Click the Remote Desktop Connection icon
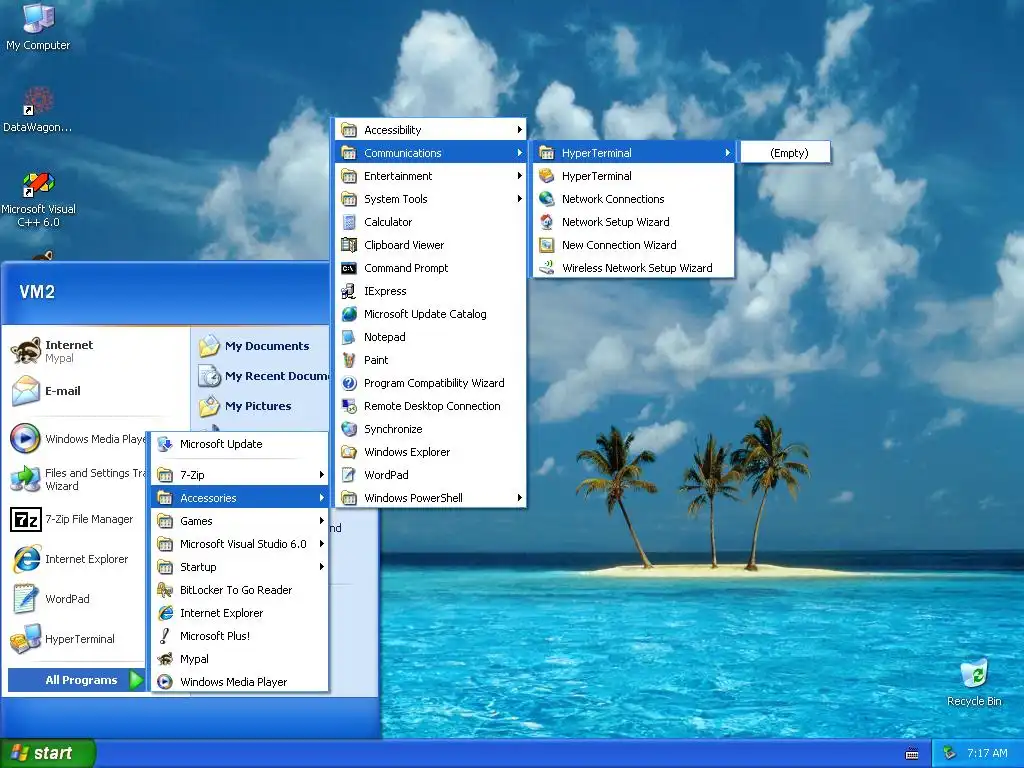 tap(349, 406)
